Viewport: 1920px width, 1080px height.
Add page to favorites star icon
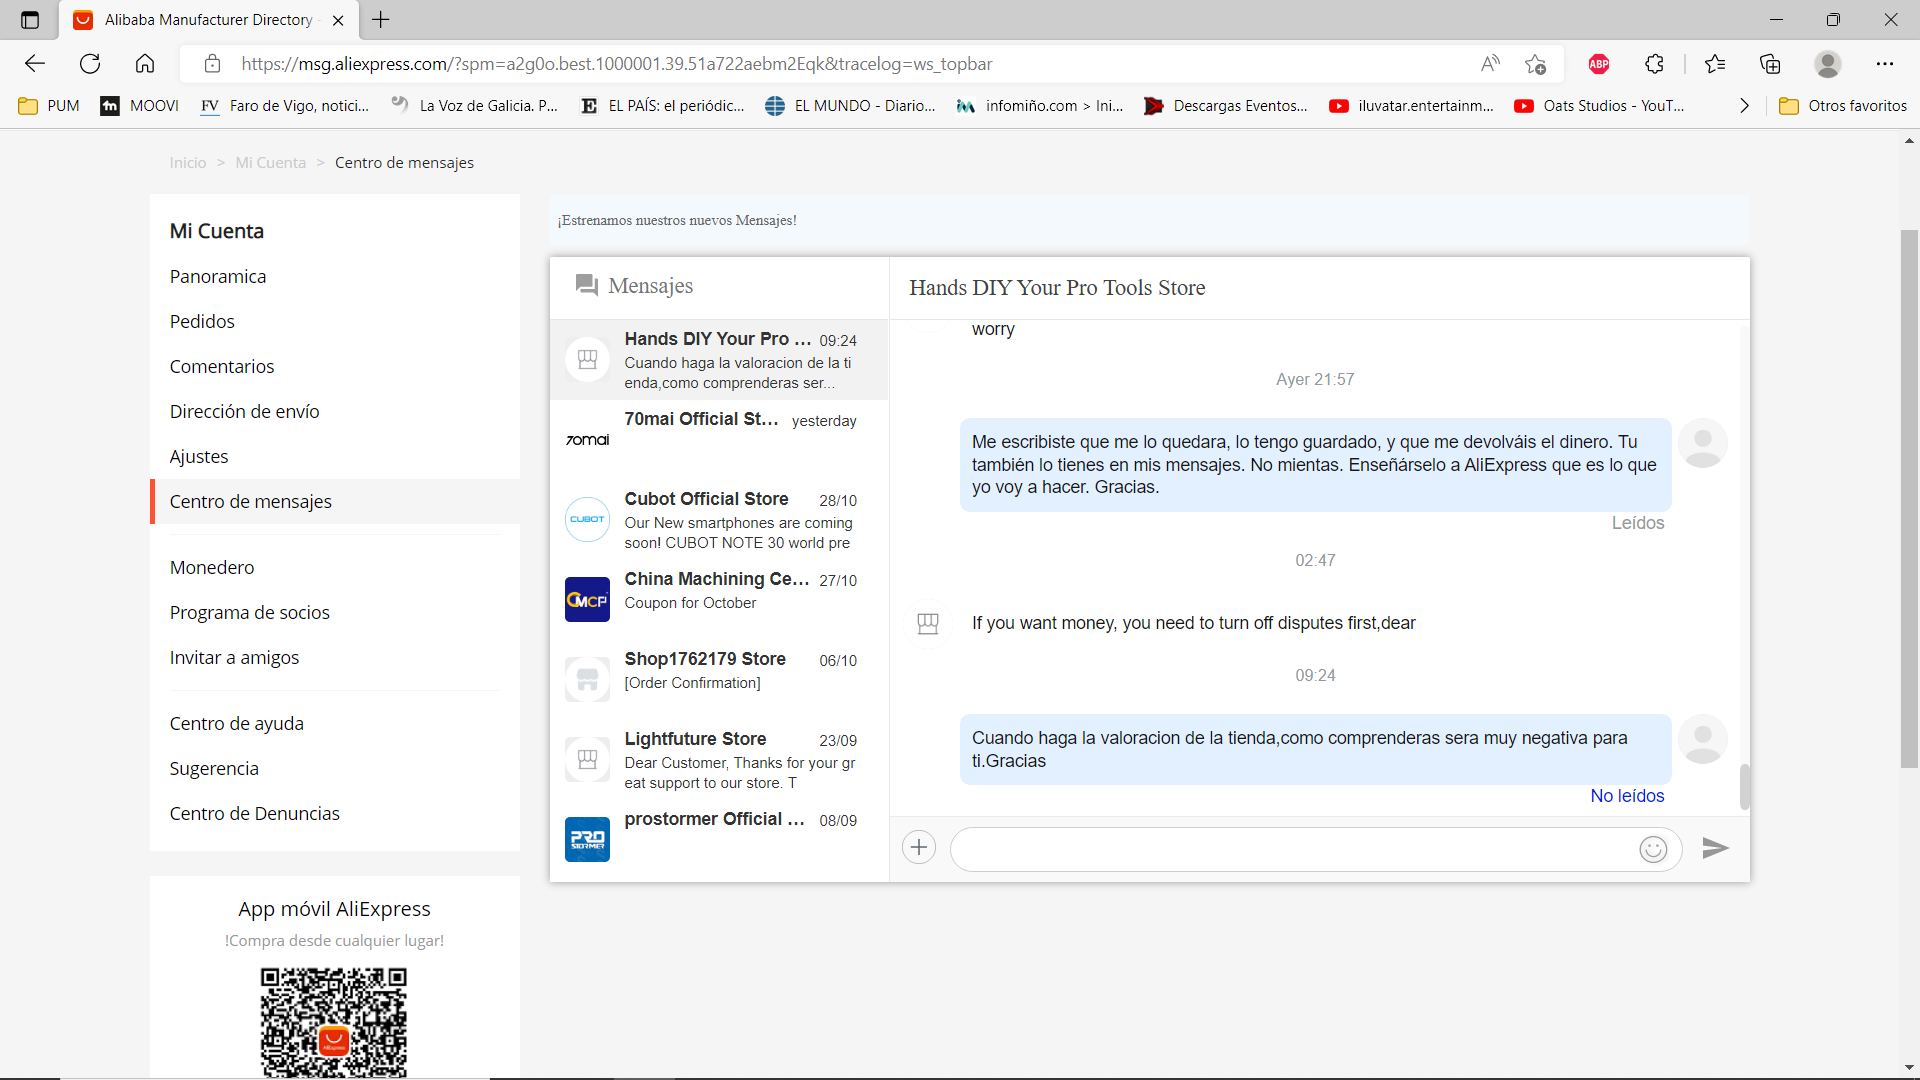(x=1536, y=64)
